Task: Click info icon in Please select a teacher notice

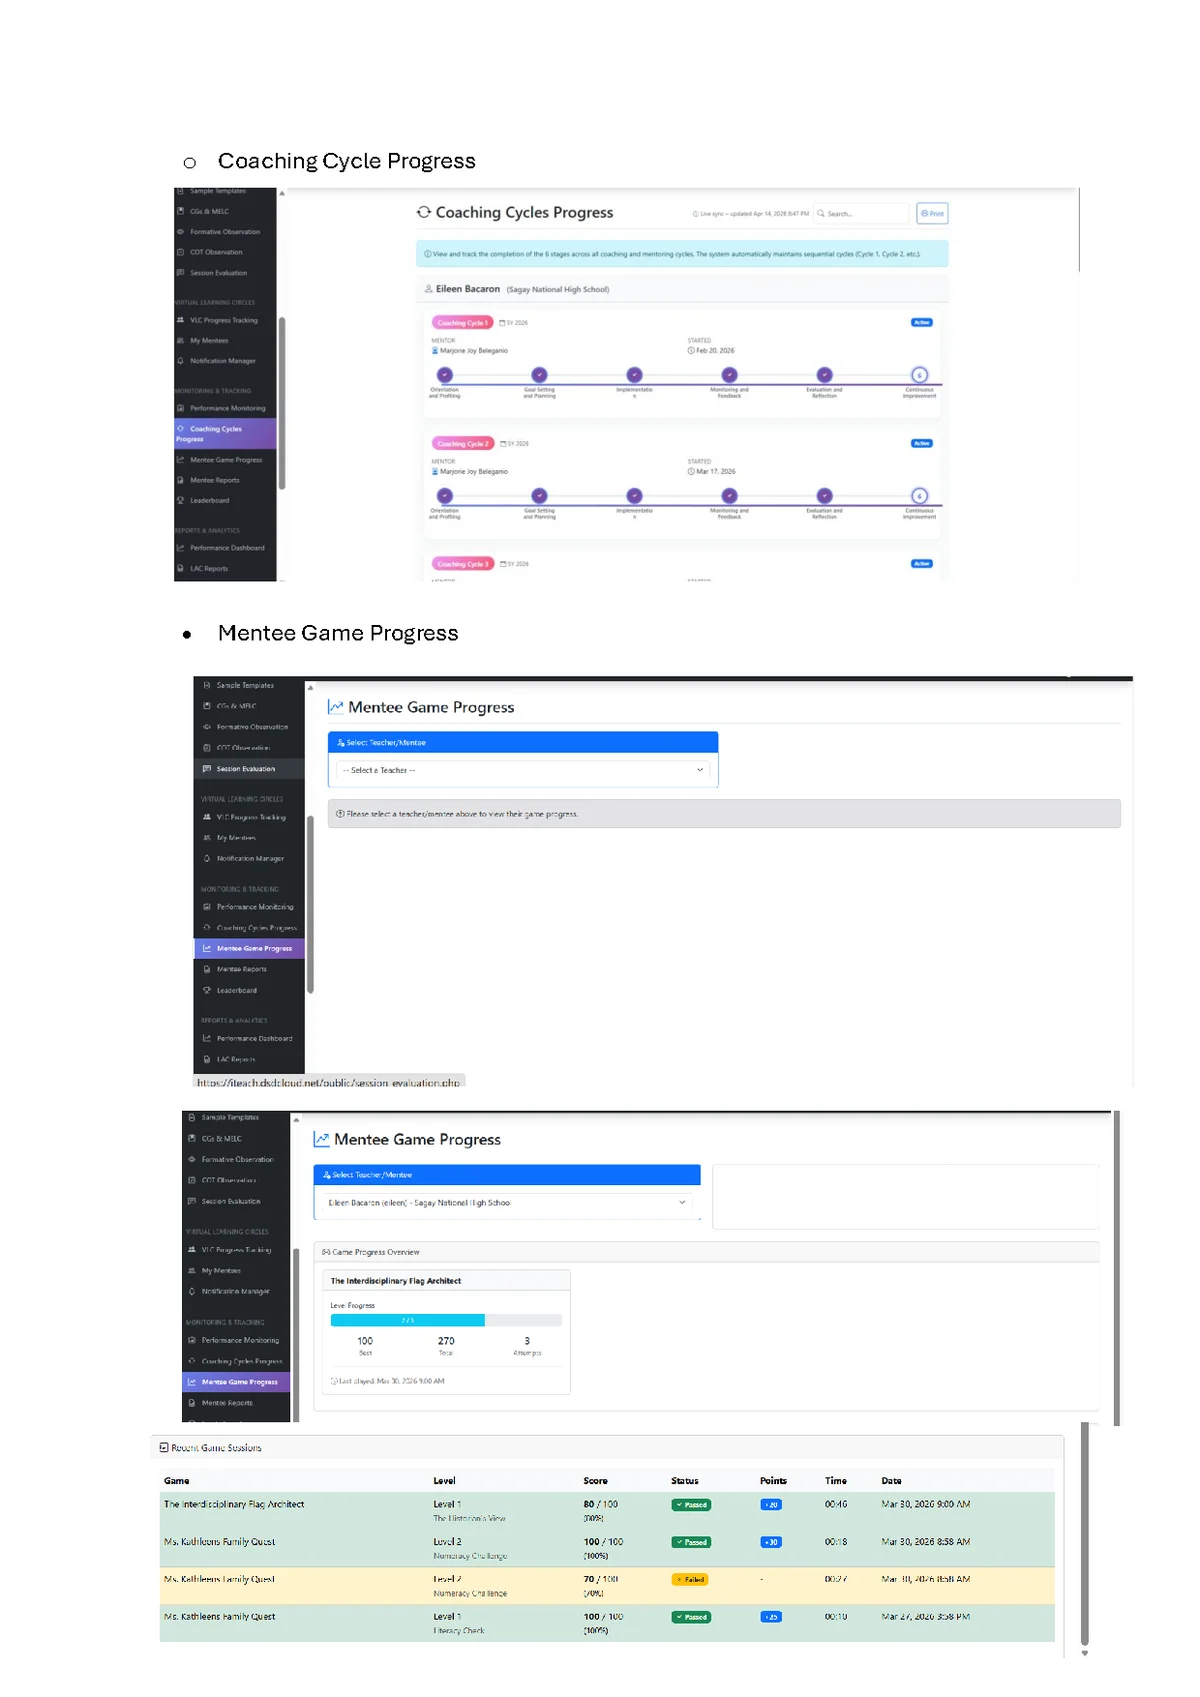Action: click(341, 814)
